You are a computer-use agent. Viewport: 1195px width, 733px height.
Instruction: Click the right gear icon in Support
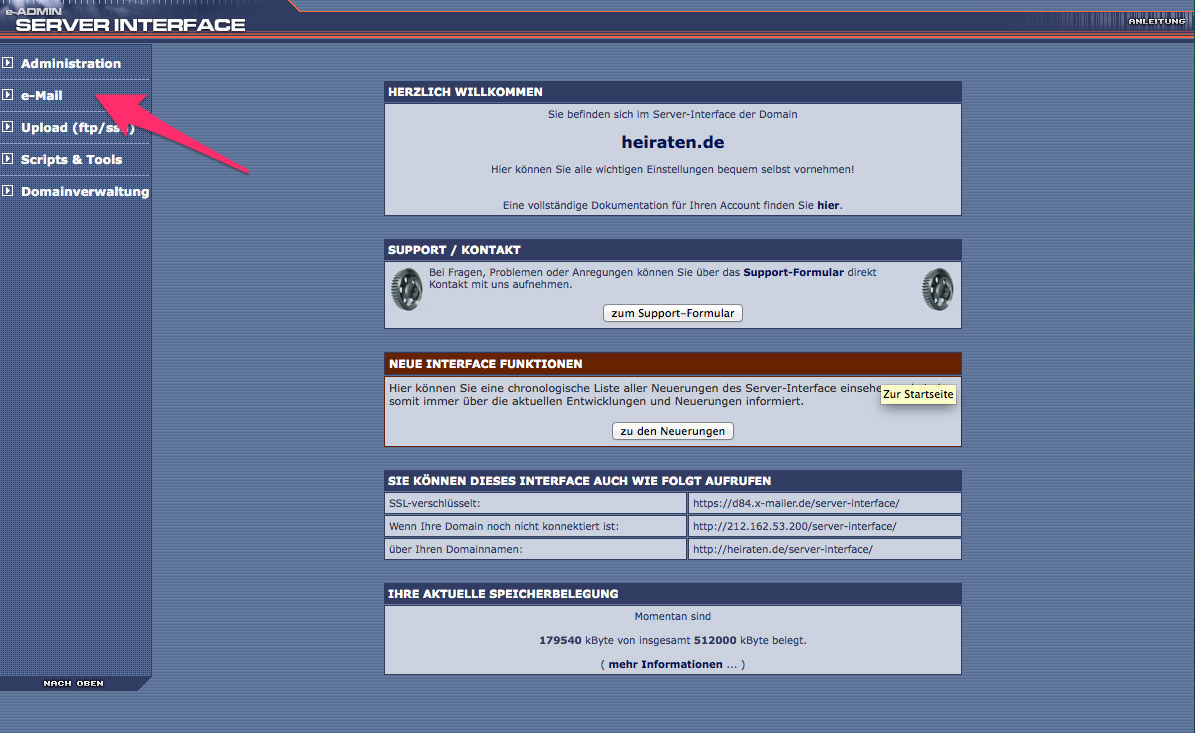pos(938,289)
